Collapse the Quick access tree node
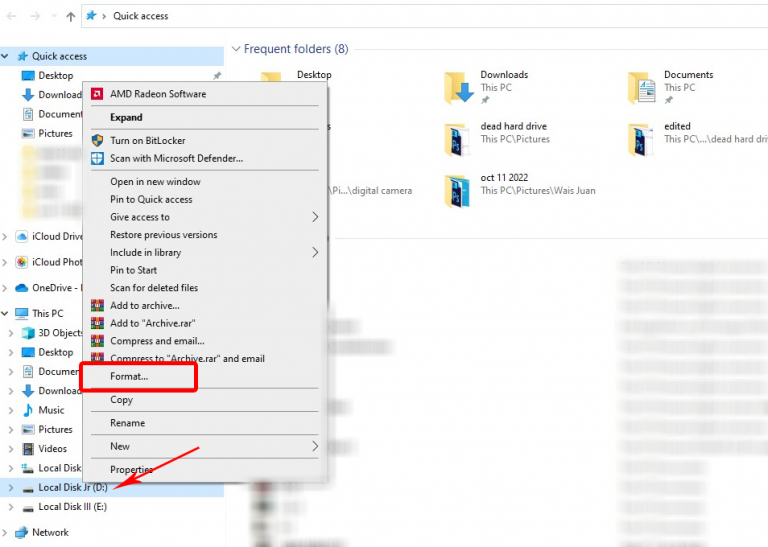The height and width of the screenshot is (547, 768). 5,56
